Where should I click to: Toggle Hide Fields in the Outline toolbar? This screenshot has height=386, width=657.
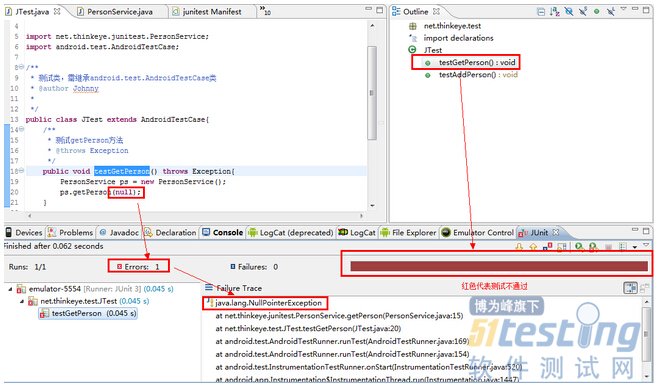[569, 12]
